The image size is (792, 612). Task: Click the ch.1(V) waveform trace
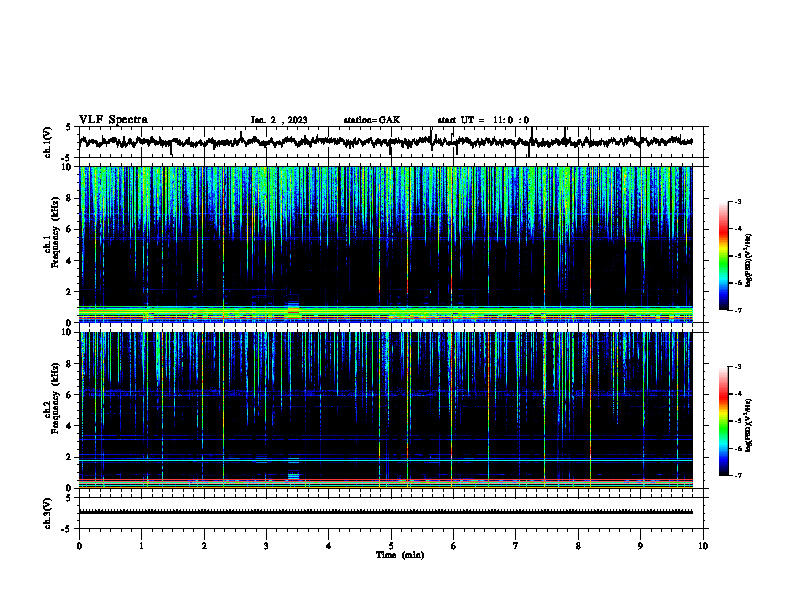pos(385,142)
